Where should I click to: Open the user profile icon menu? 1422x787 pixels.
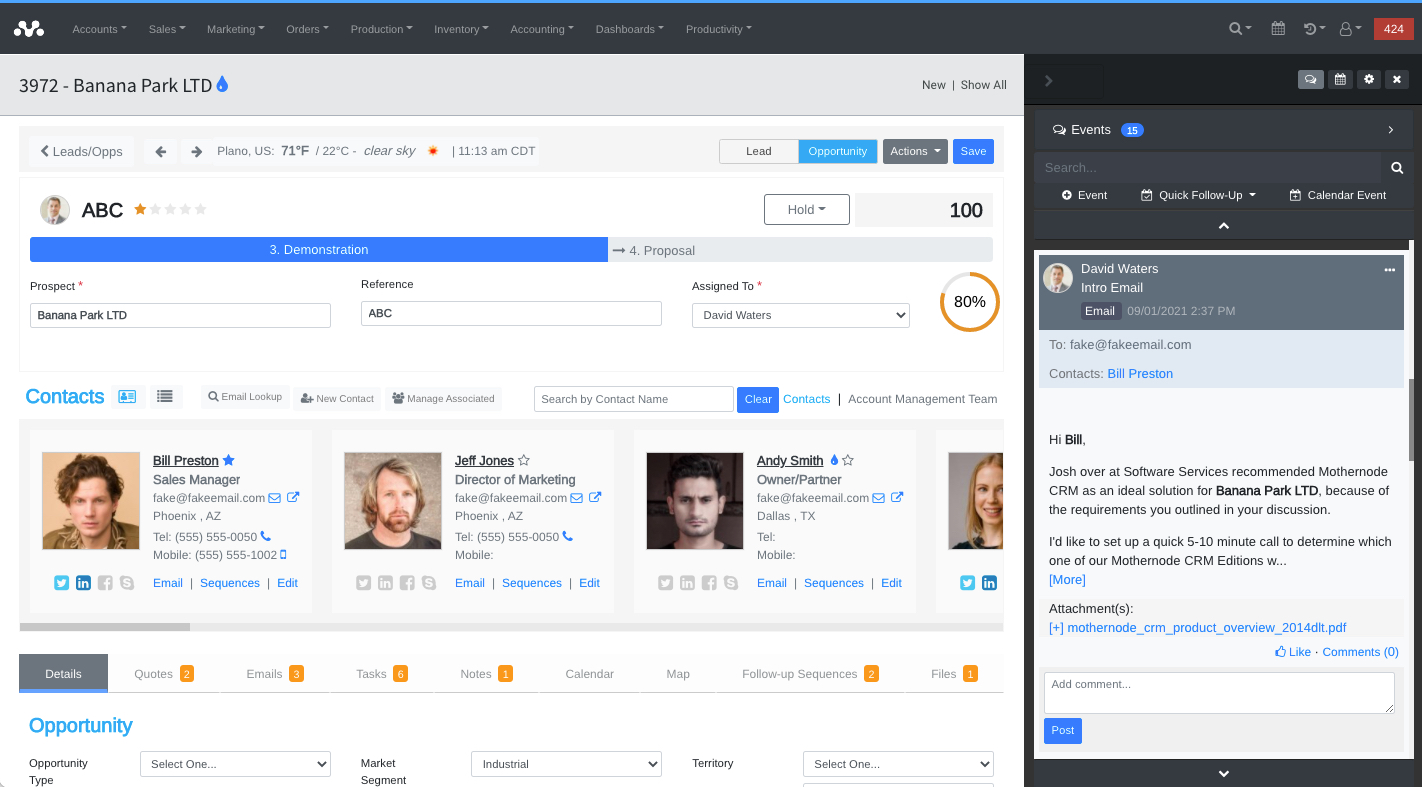1350,29
